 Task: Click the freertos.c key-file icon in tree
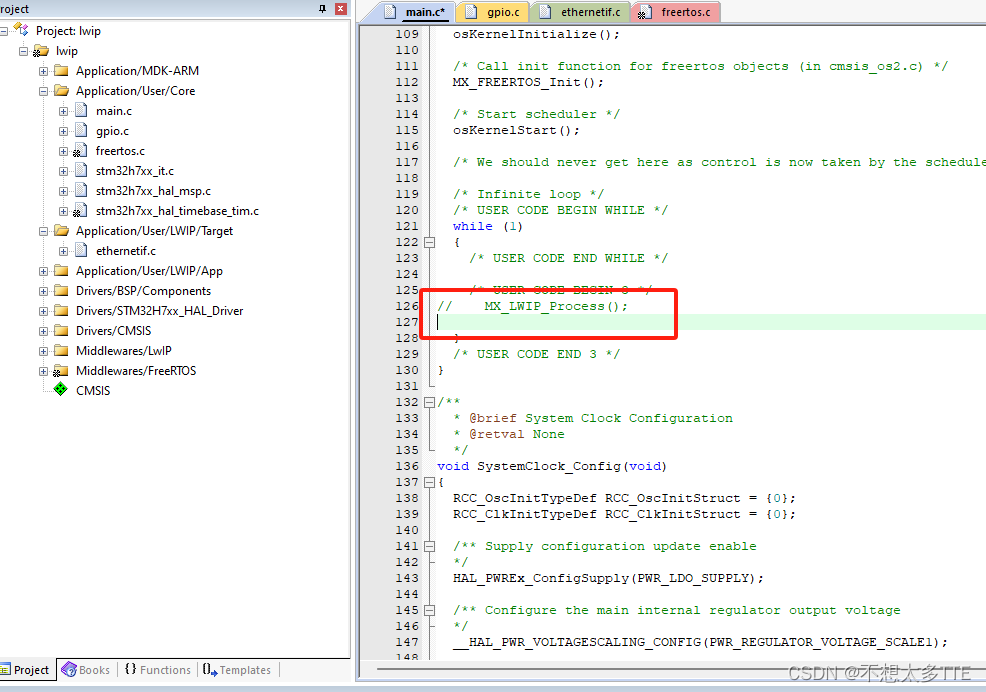(79, 150)
